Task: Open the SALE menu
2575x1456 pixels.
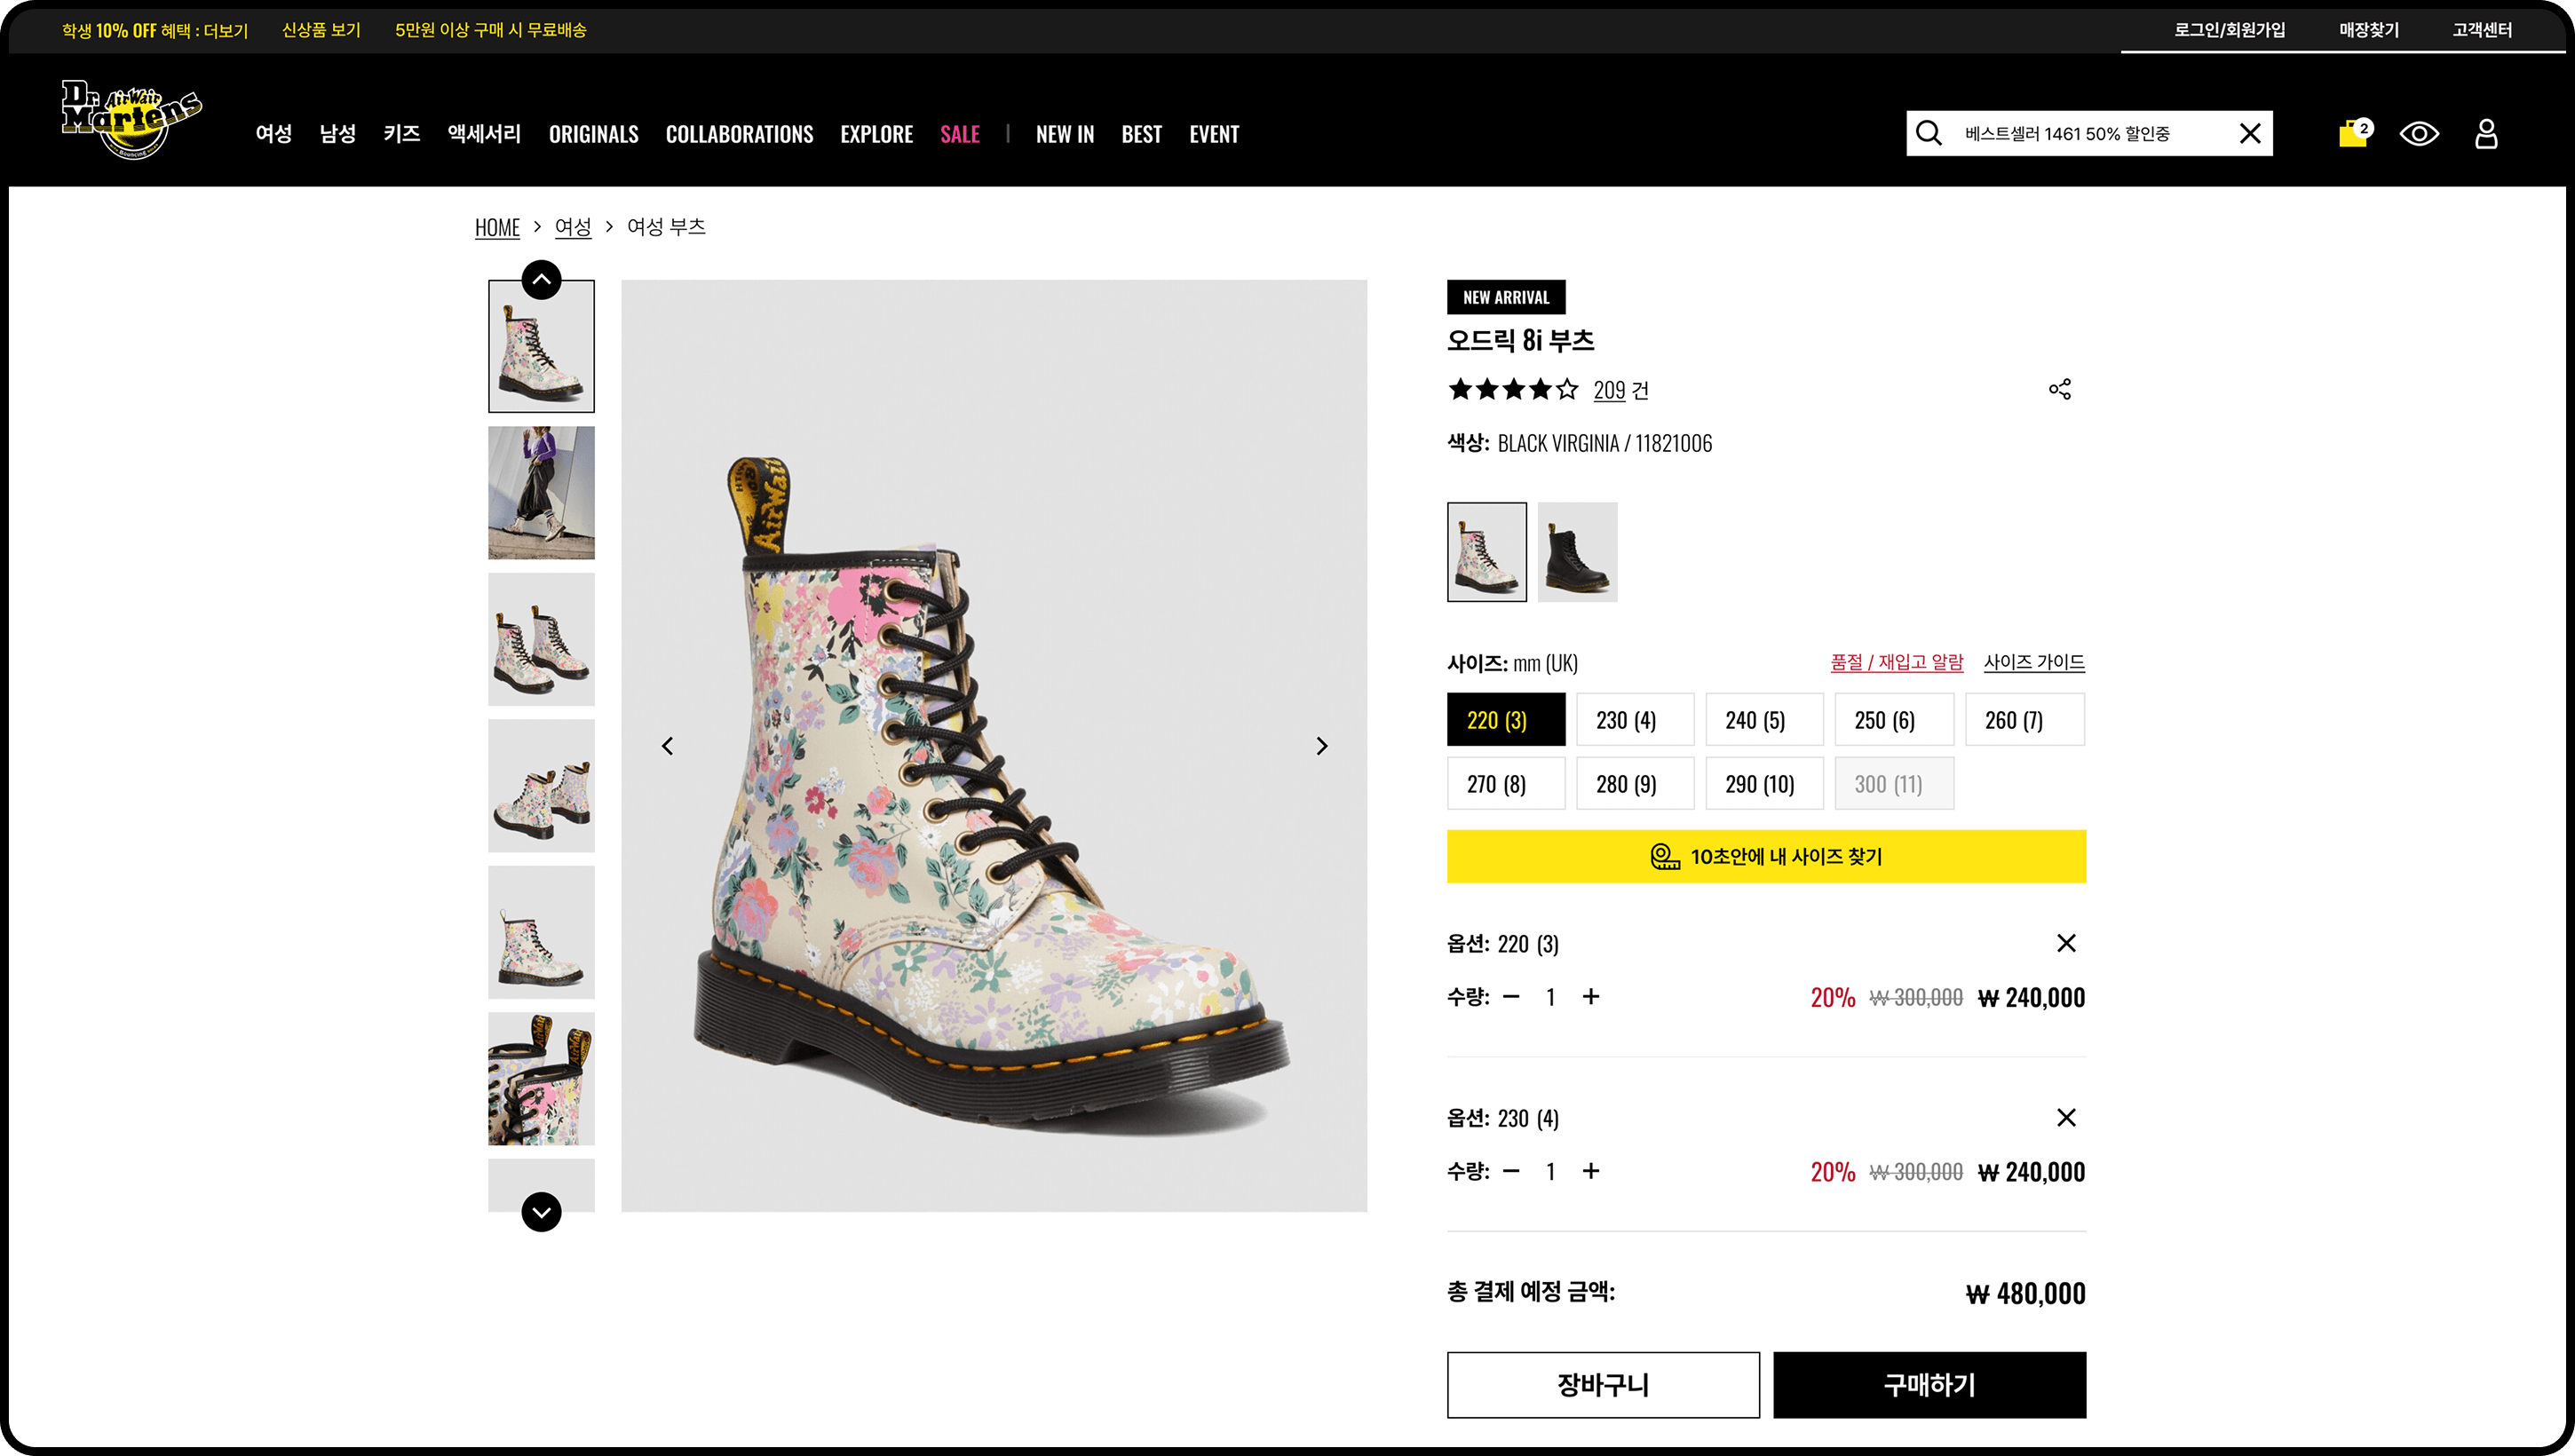Action: pyautogui.click(x=959, y=134)
